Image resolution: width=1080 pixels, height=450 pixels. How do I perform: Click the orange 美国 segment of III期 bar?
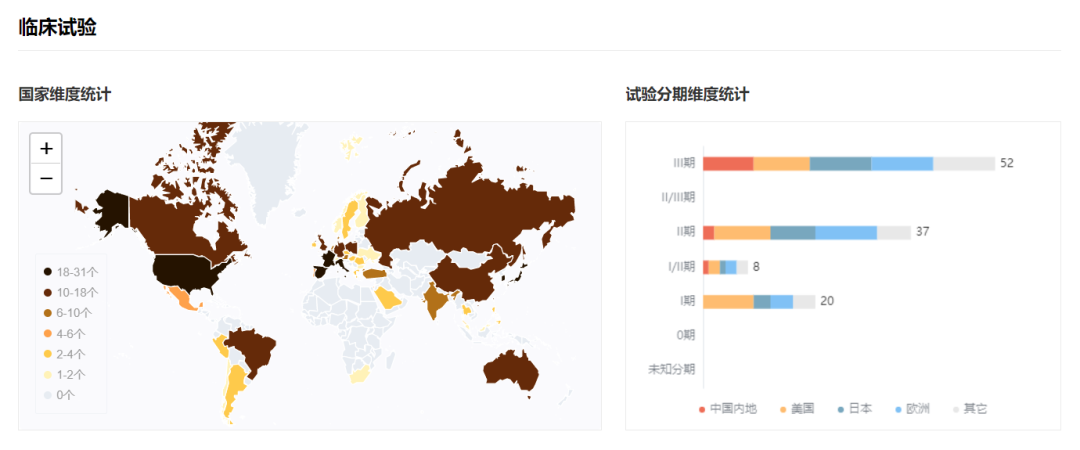coord(782,163)
